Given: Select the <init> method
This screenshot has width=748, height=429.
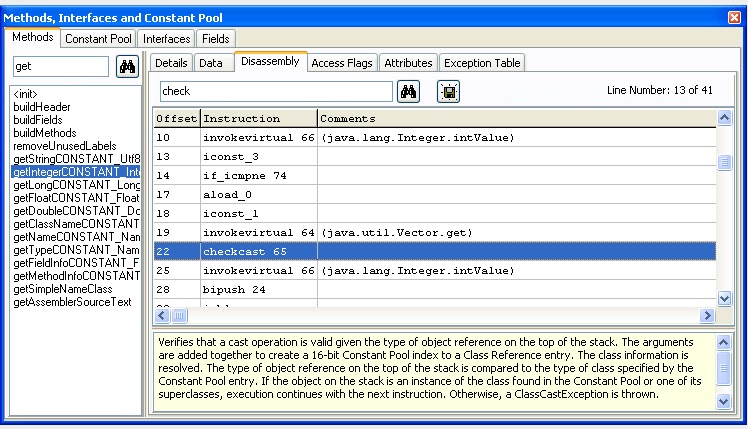Looking at the screenshot, I should pos(76,94).
